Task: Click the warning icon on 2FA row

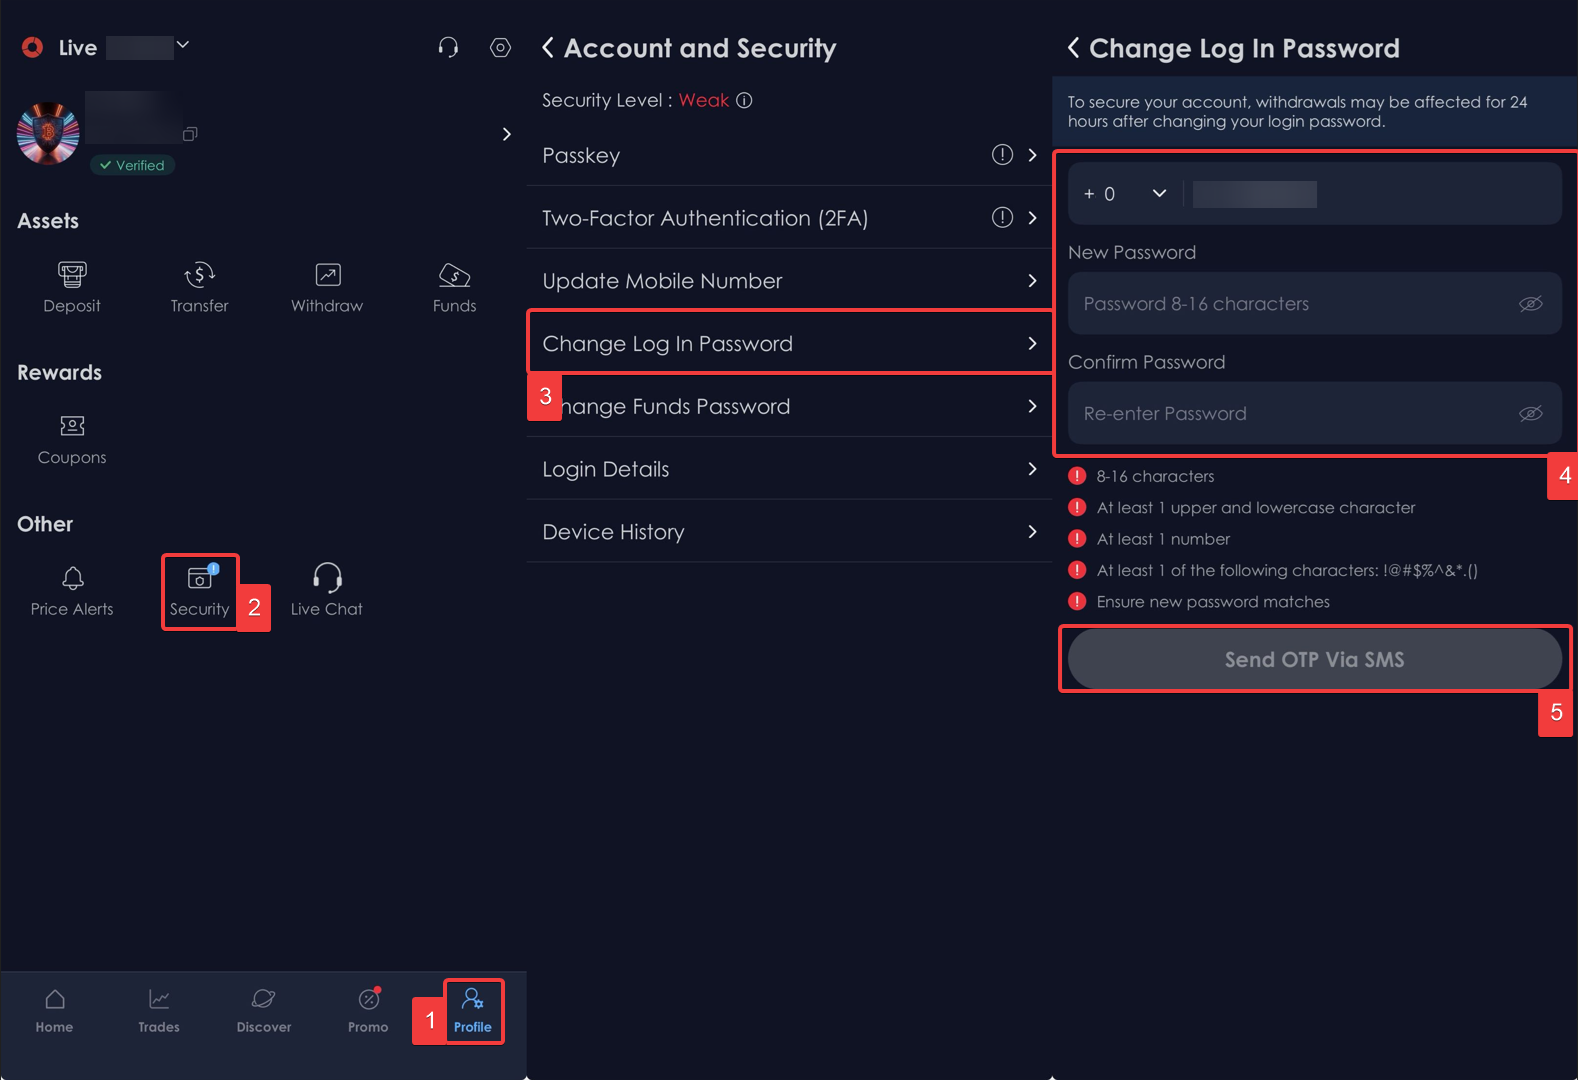Action: (1002, 217)
